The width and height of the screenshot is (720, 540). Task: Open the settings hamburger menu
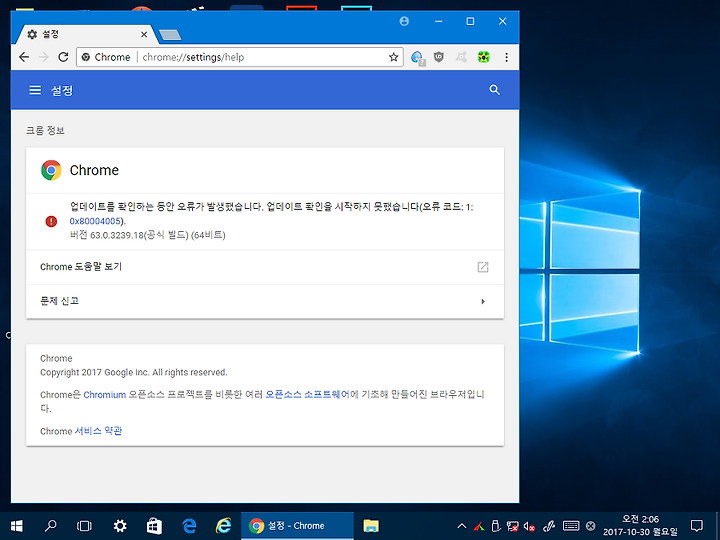click(35, 90)
